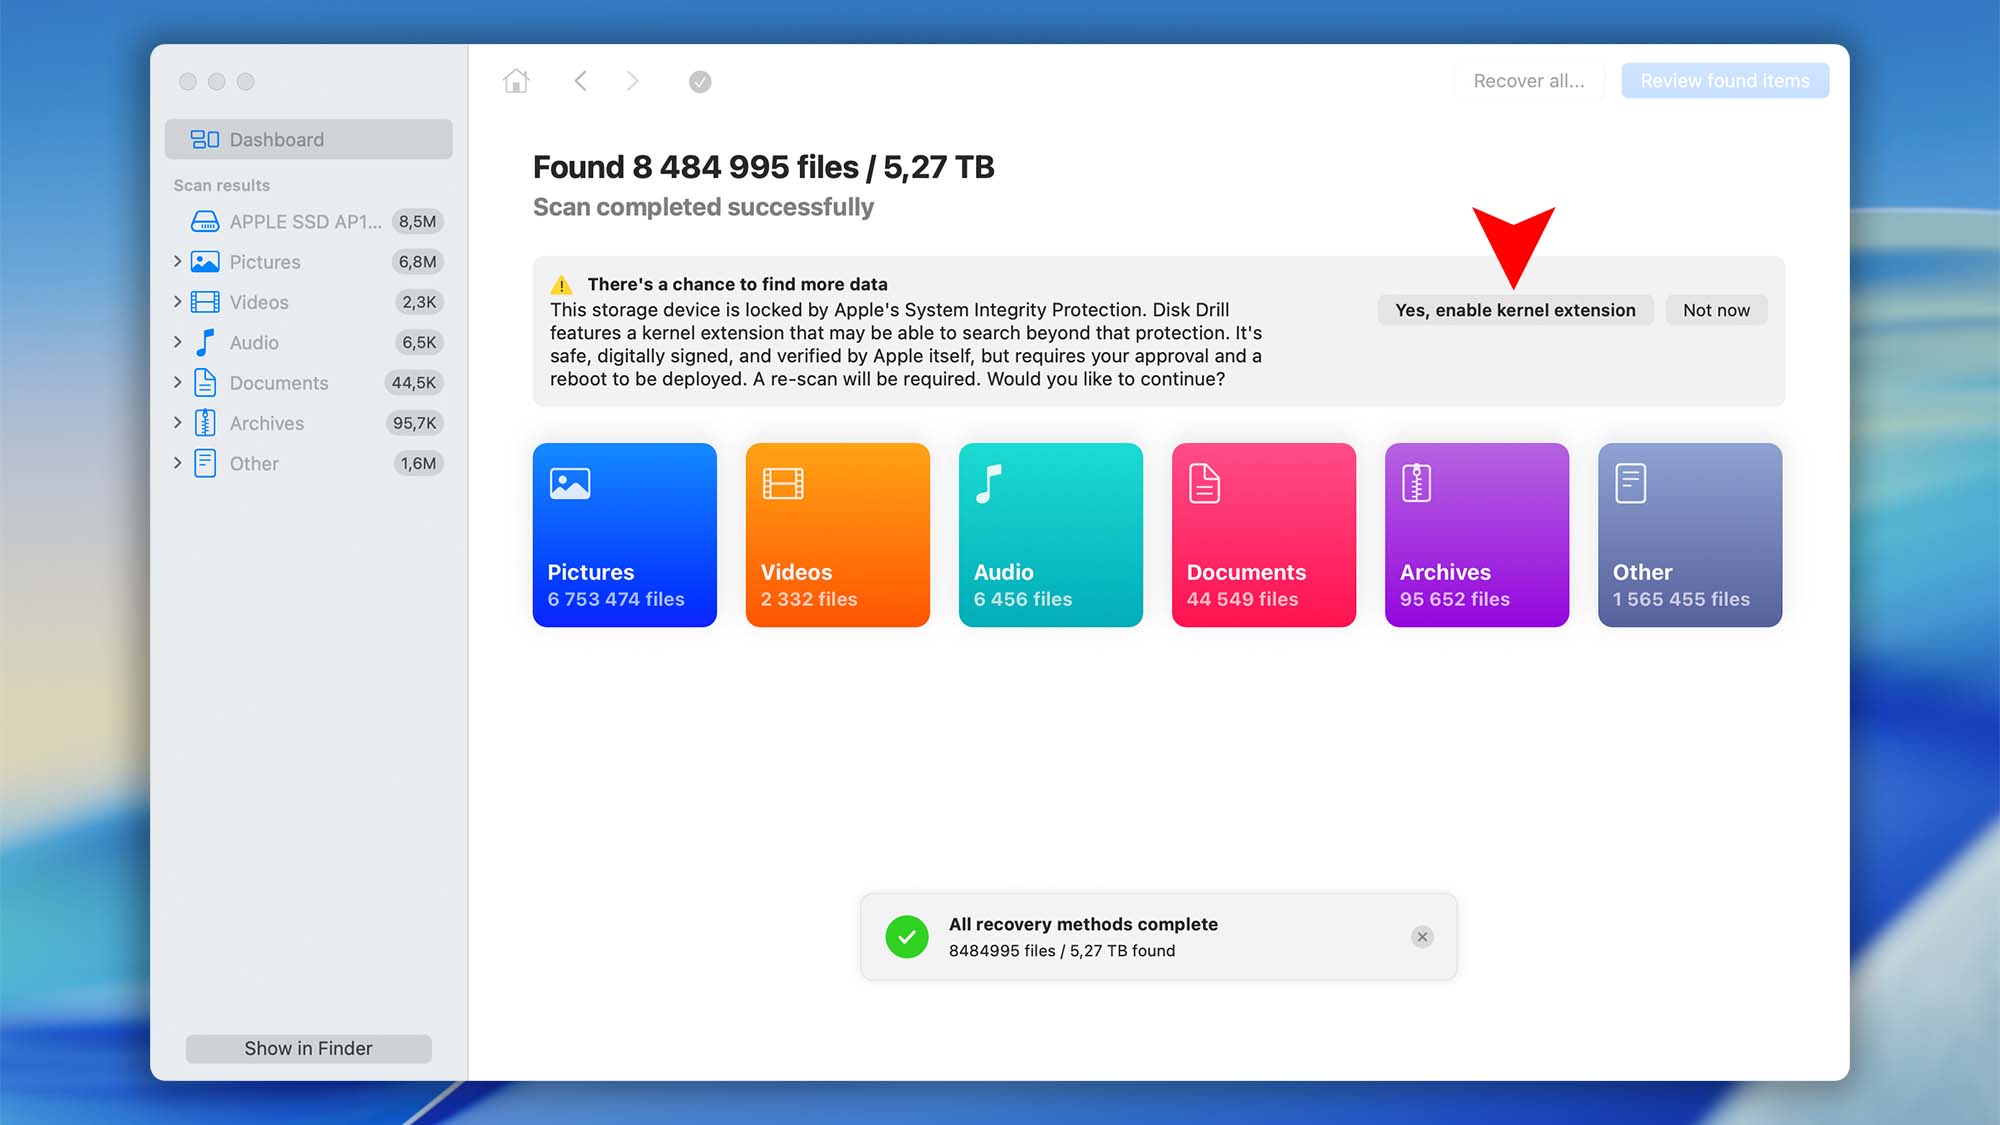The height and width of the screenshot is (1125, 2000).
Task: Click the Found 8 484 995 files heading
Action: (x=763, y=167)
